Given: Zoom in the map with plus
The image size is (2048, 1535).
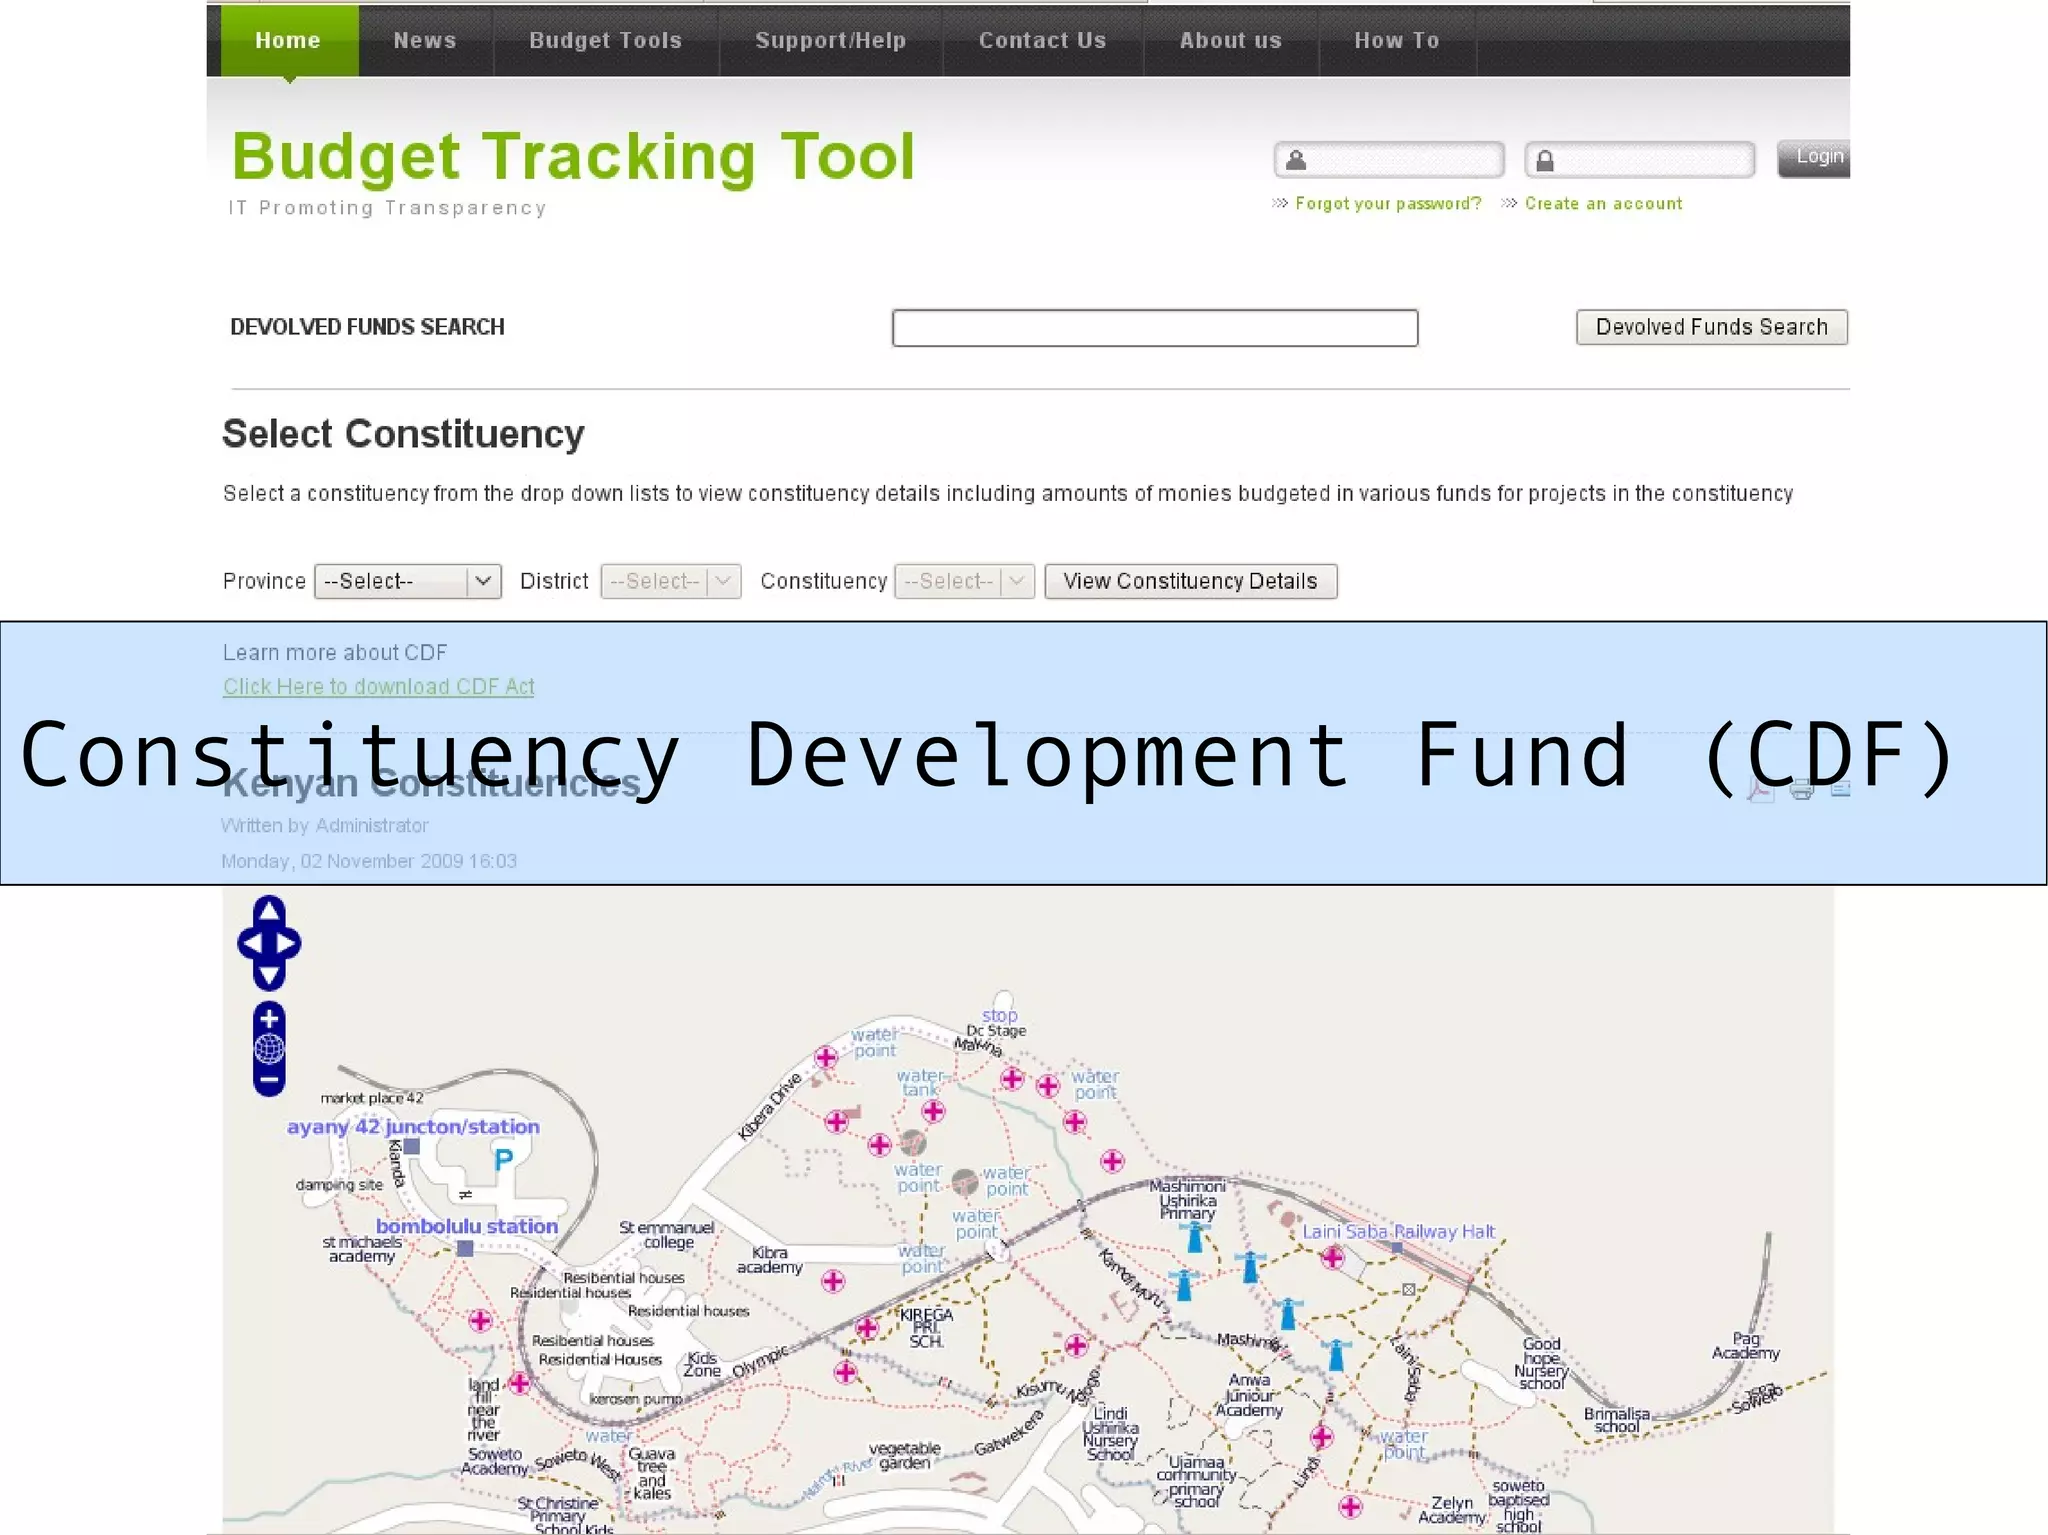Looking at the screenshot, I should 269,1018.
